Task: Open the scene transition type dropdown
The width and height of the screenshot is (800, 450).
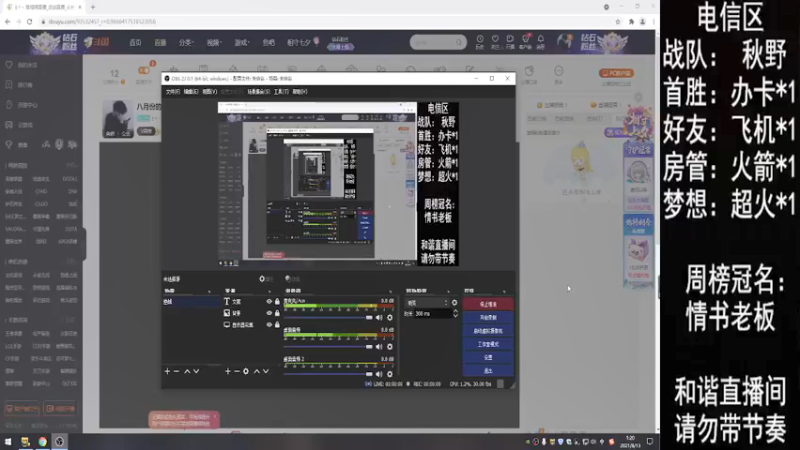Action: (x=427, y=303)
